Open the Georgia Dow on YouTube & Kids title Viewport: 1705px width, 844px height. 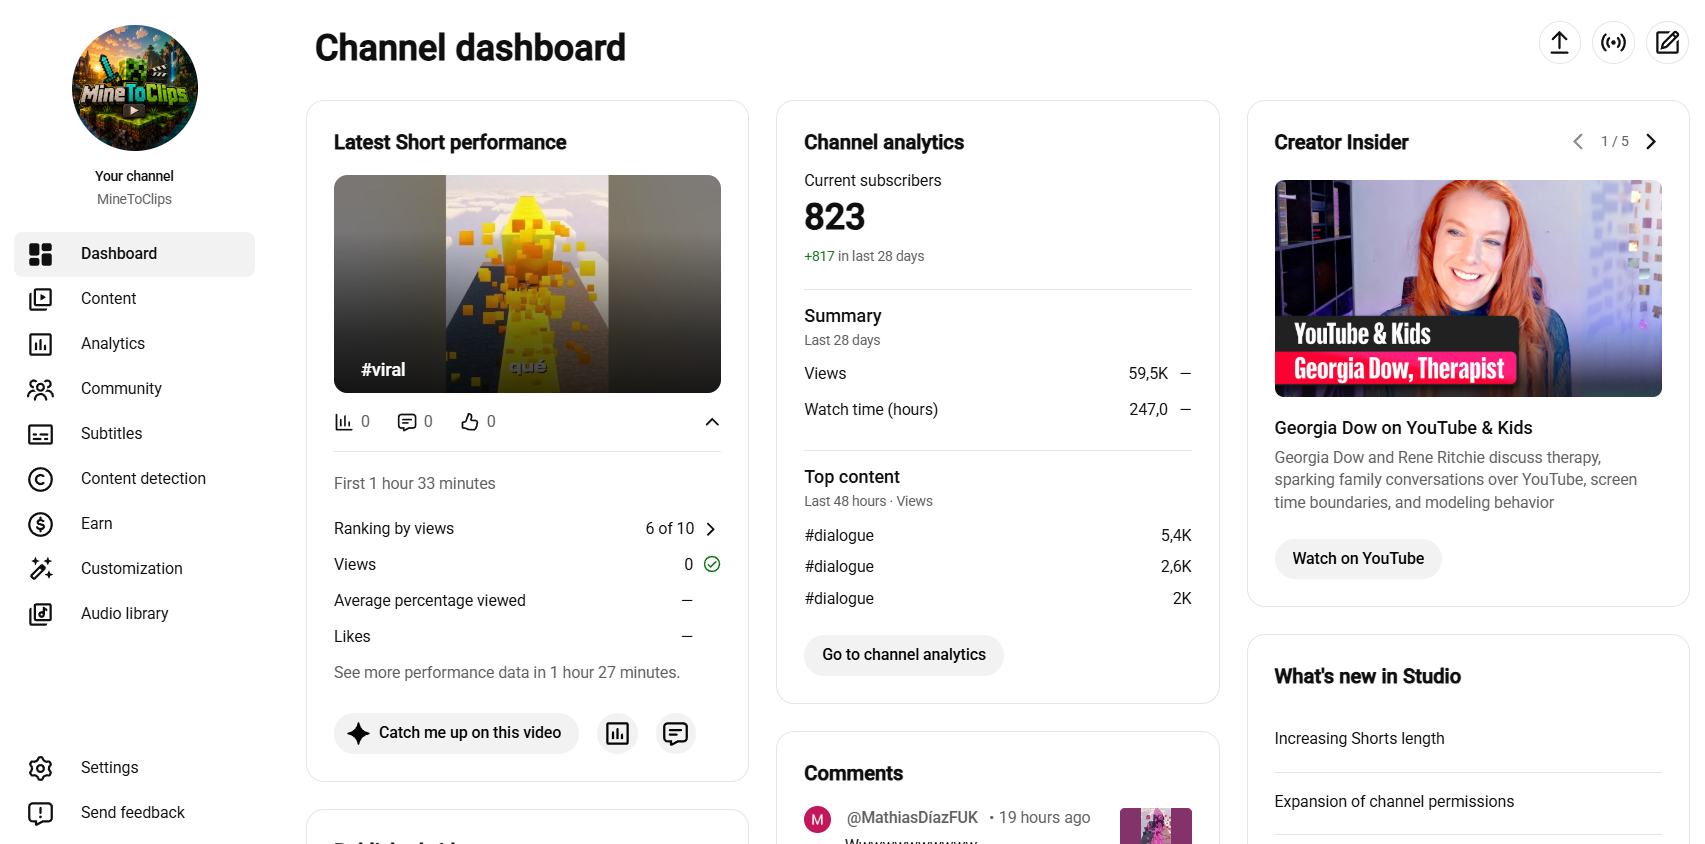[x=1403, y=428]
